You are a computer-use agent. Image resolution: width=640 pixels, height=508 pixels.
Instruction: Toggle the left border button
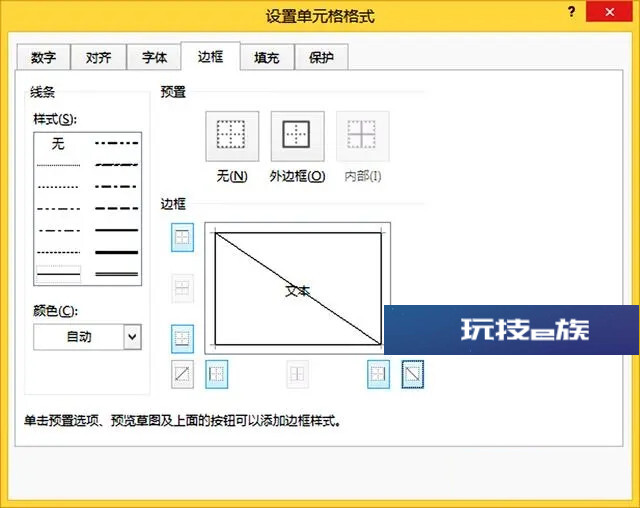click(x=216, y=374)
